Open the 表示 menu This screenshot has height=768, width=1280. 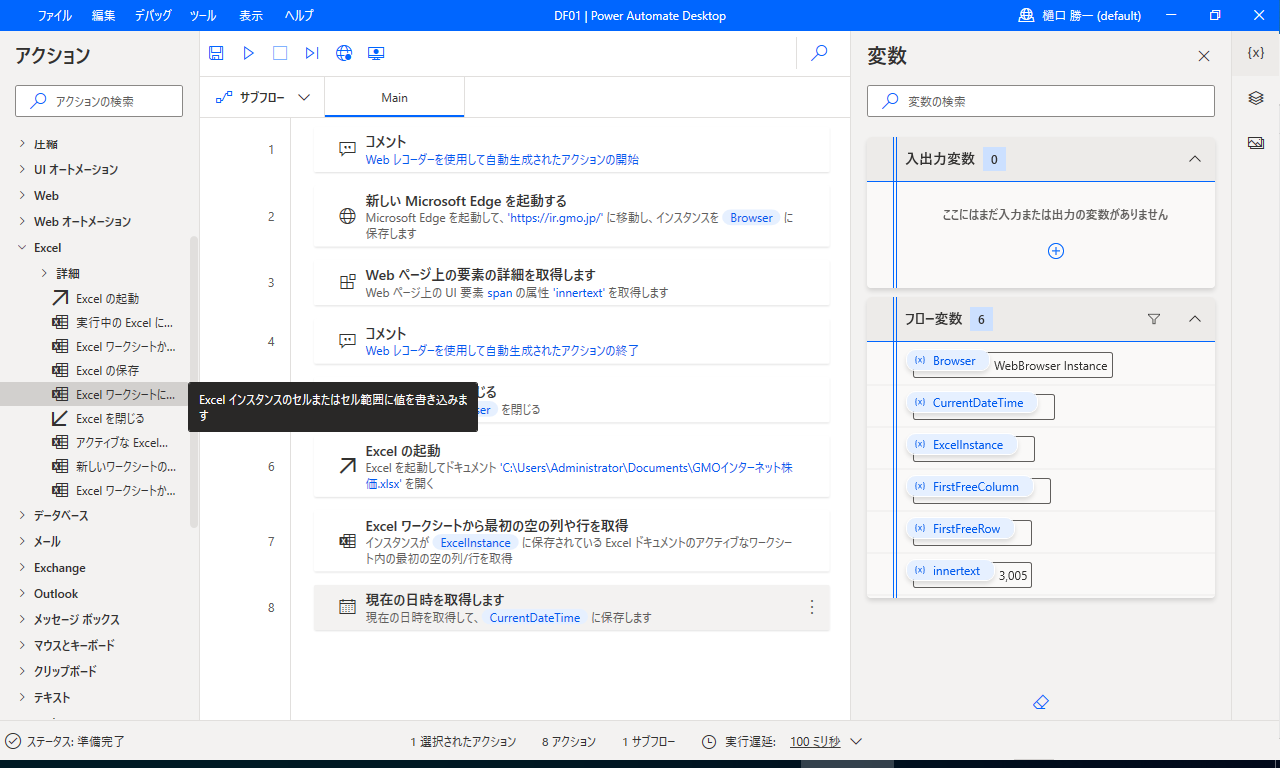point(251,16)
